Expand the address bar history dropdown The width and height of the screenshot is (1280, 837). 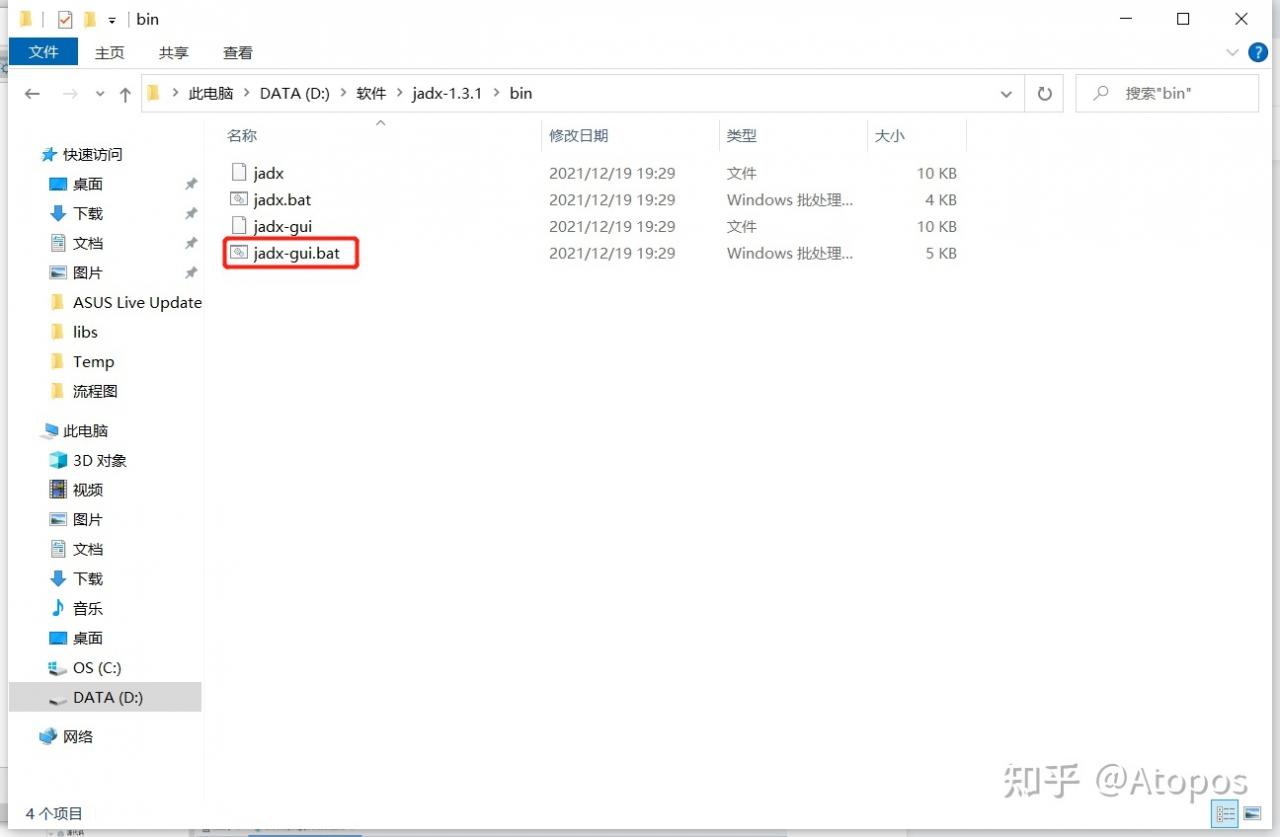pos(1006,94)
